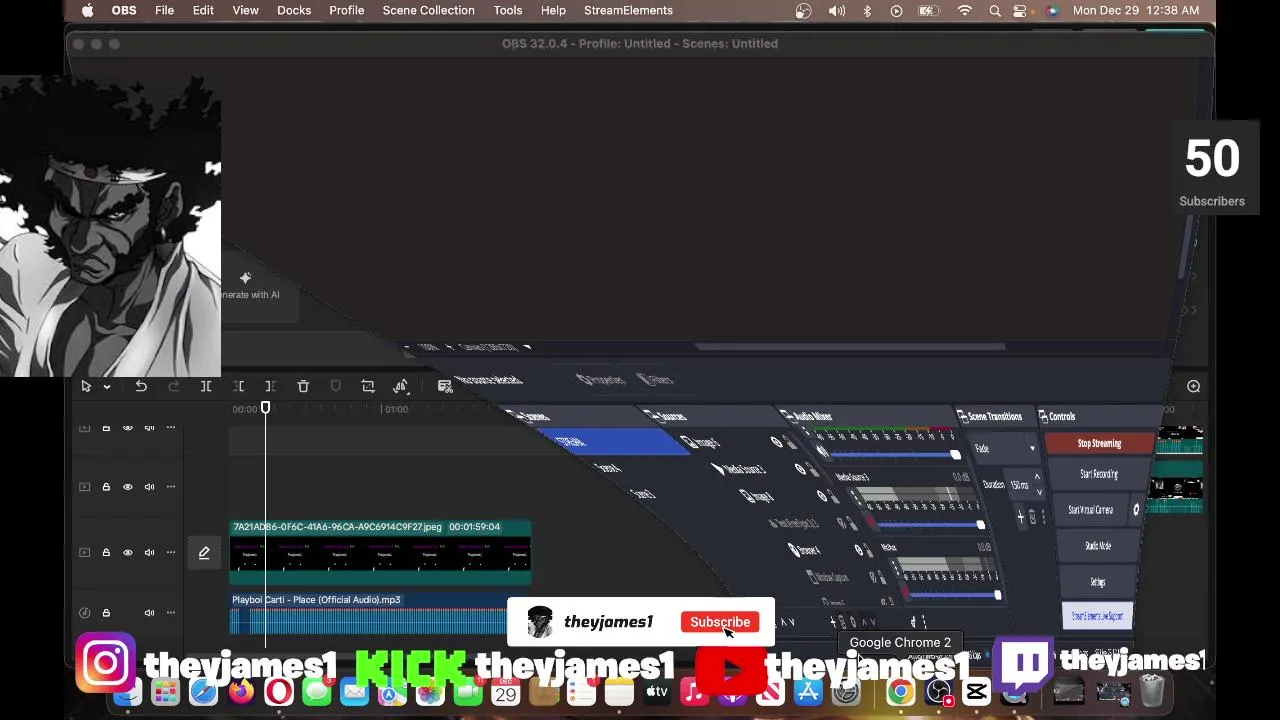Open the Fade transition dropdown in OBS
Viewport: 1280px width, 720px height.
tap(1004, 448)
